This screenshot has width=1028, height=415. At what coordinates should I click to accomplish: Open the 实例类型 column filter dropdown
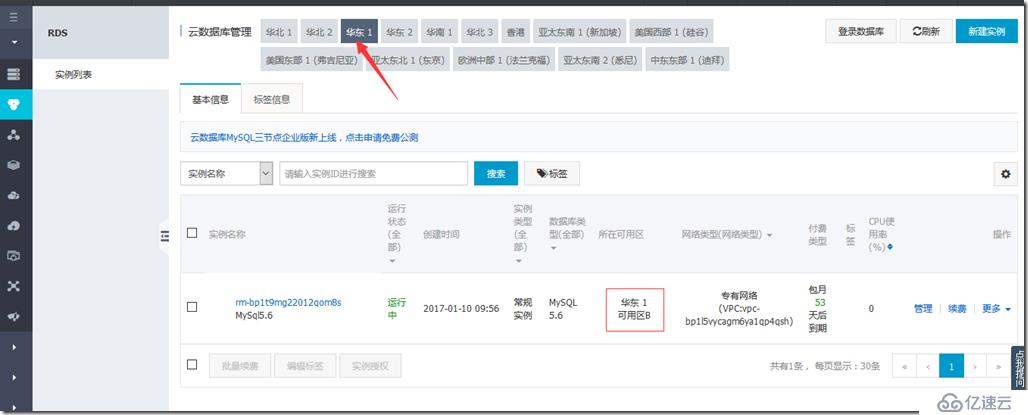click(518, 261)
